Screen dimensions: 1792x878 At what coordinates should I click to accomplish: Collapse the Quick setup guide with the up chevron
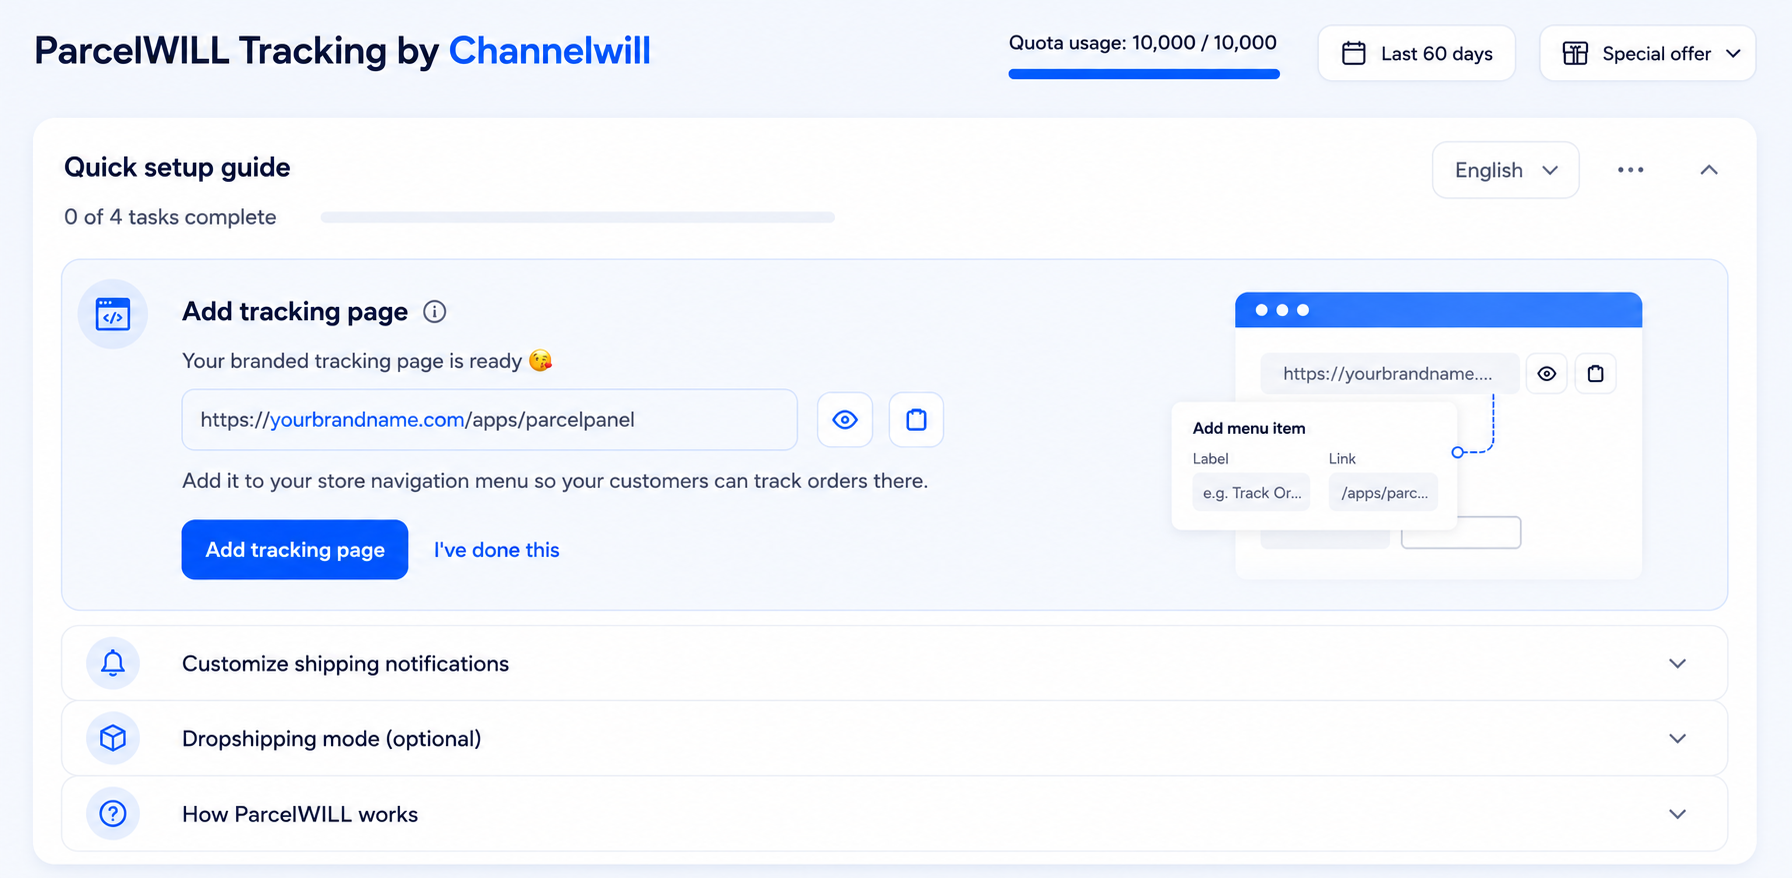pos(1709,170)
